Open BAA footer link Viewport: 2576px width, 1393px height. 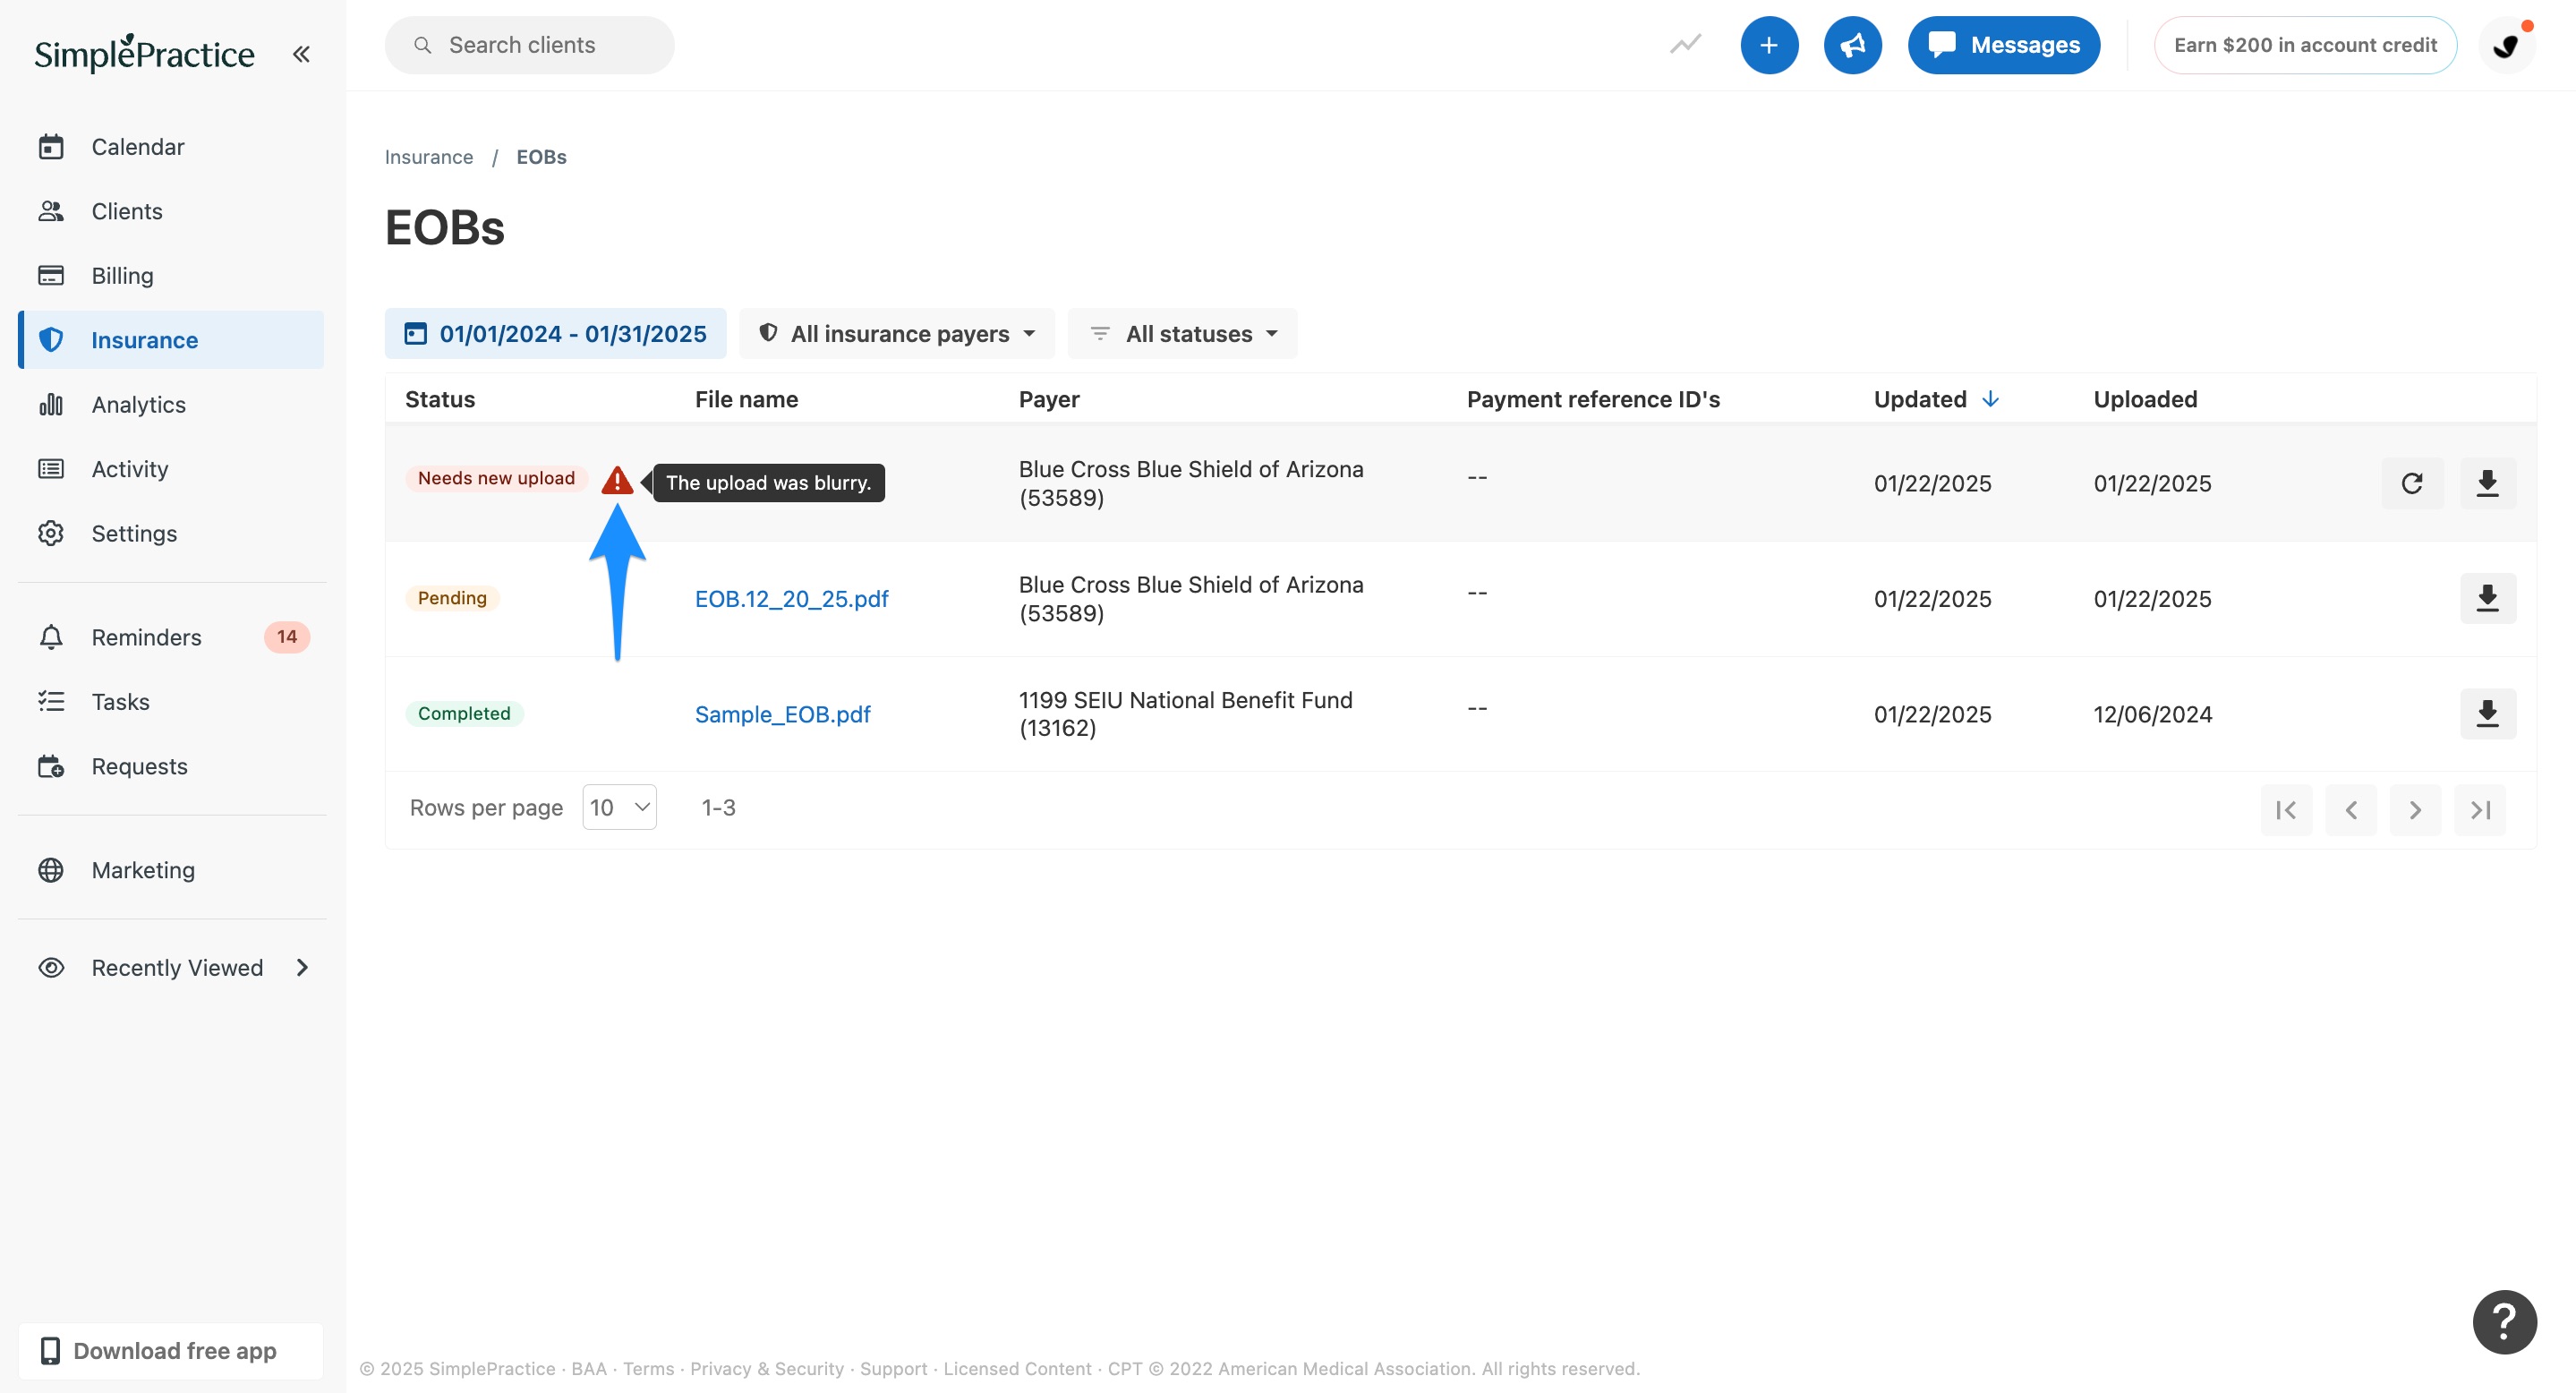(x=589, y=1369)
